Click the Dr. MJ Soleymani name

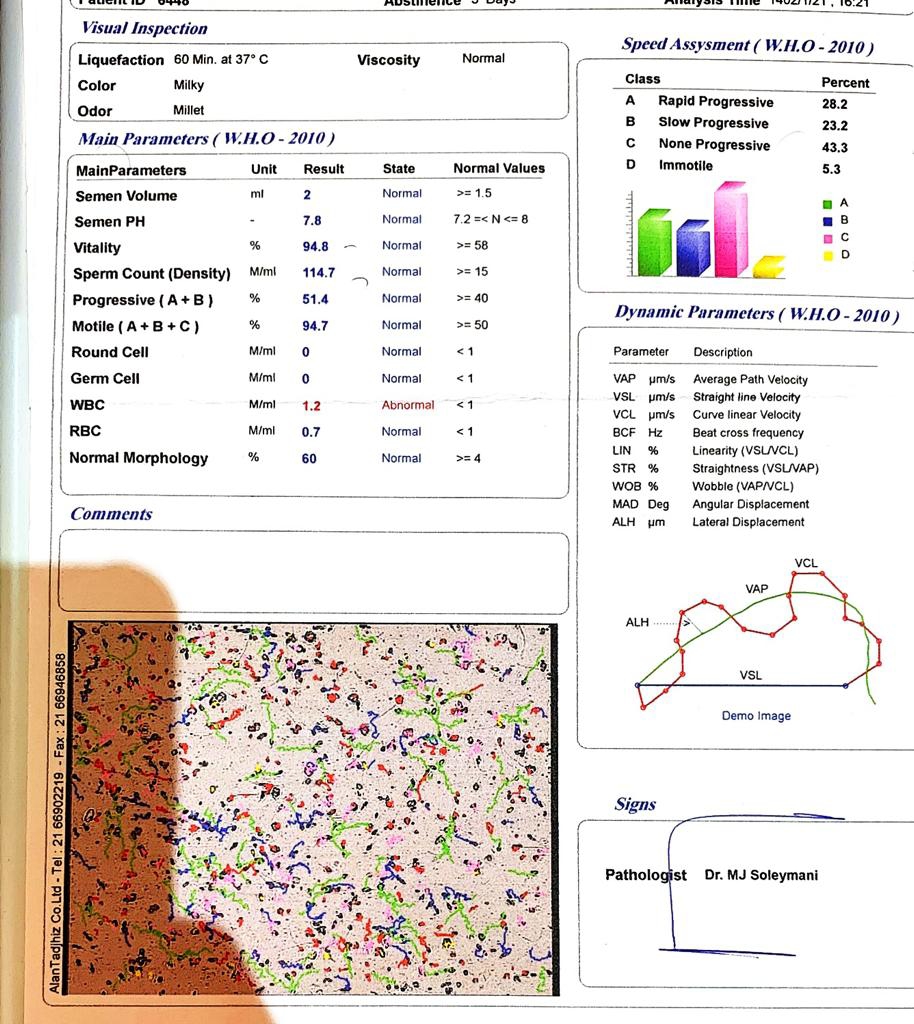(761, 875)
